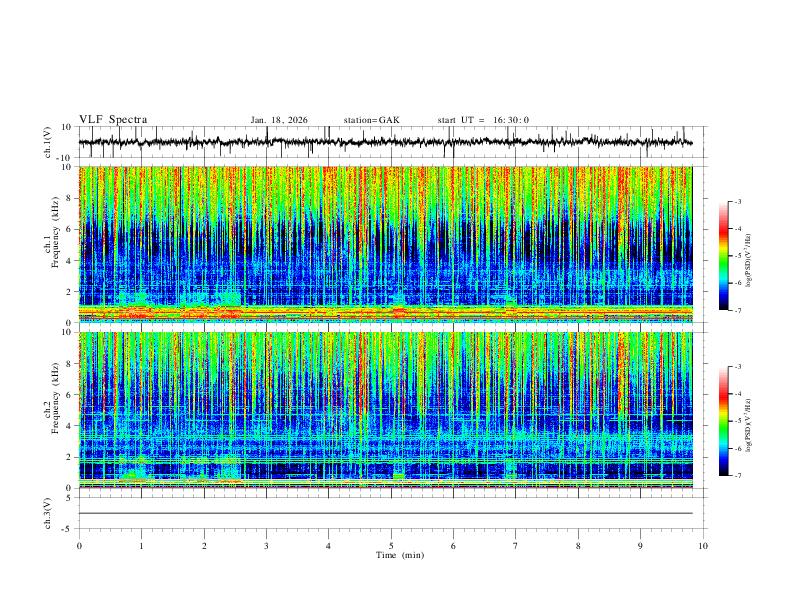Click the ch.2 "Frequency (kHz)" axis label
Screen dimensions: 792x612
[x=55, y=398]
